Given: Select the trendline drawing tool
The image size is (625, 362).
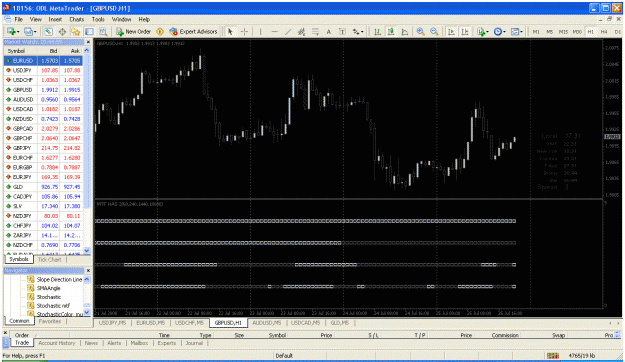Looking at the screenshot, I should 288,31.
